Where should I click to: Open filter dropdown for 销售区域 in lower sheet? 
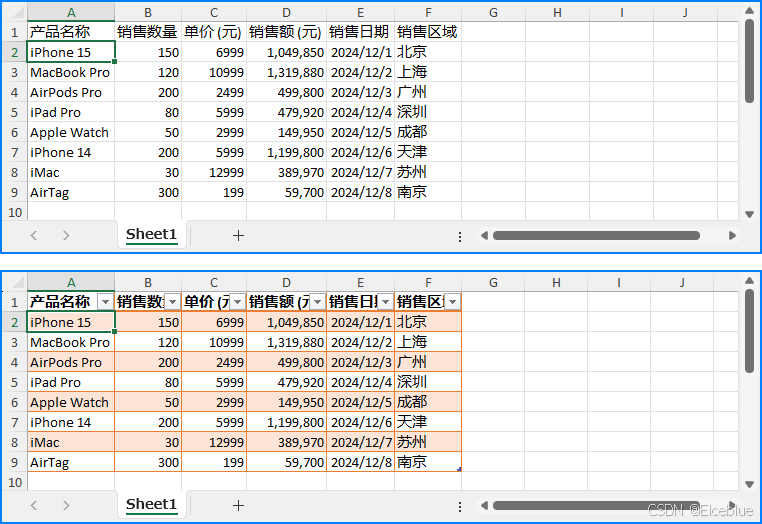pos(452,302)
